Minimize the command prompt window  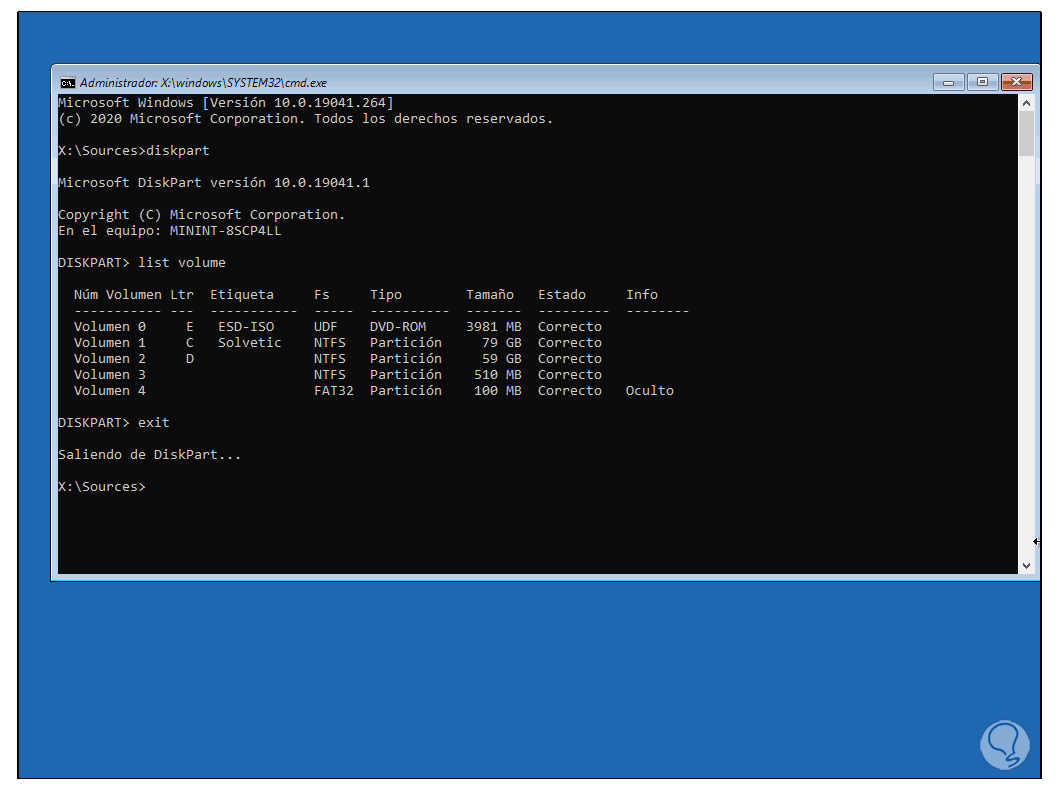[948, 82]
